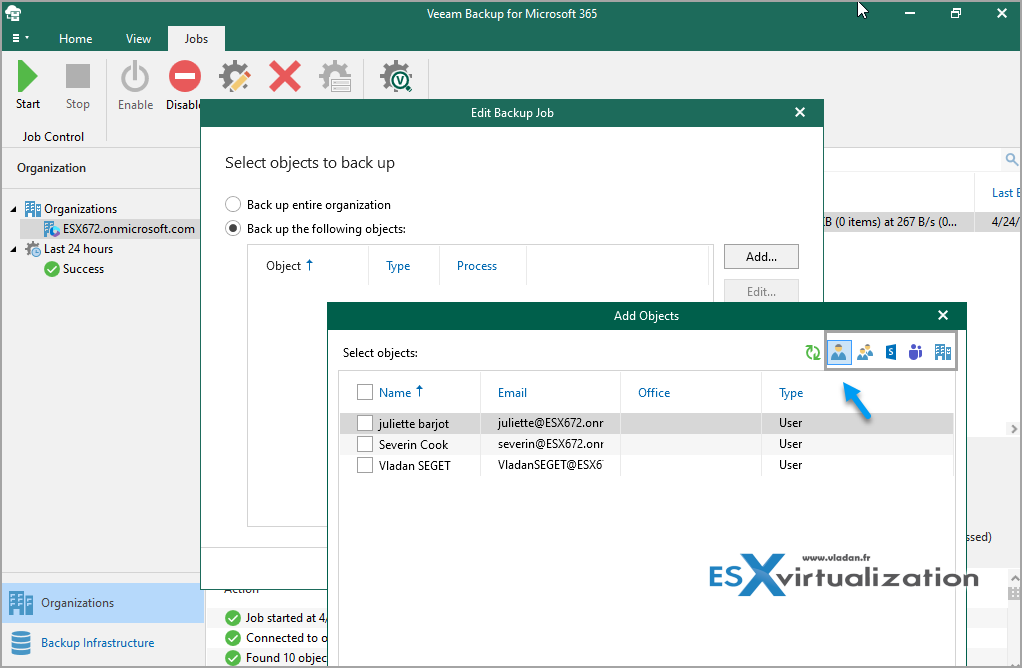Show SharePoint sites in Add Objects
This screenshot has width=1022, height=668.
pyautogui.click(x=890, y=353)
